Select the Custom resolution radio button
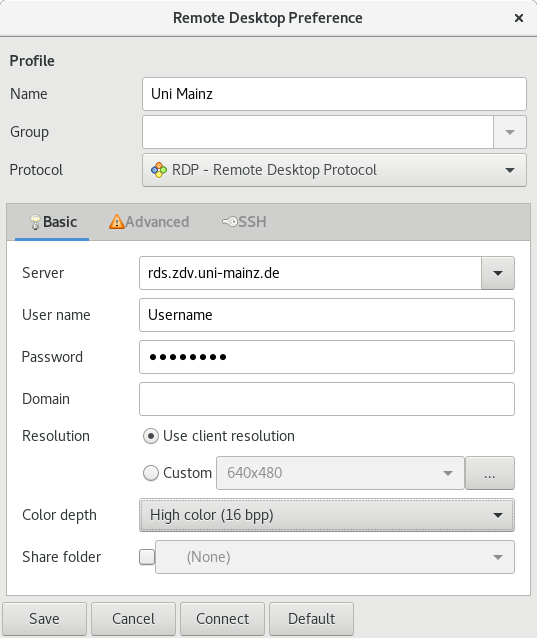This screenshot has height=638, width=537. tap(151, 473)
